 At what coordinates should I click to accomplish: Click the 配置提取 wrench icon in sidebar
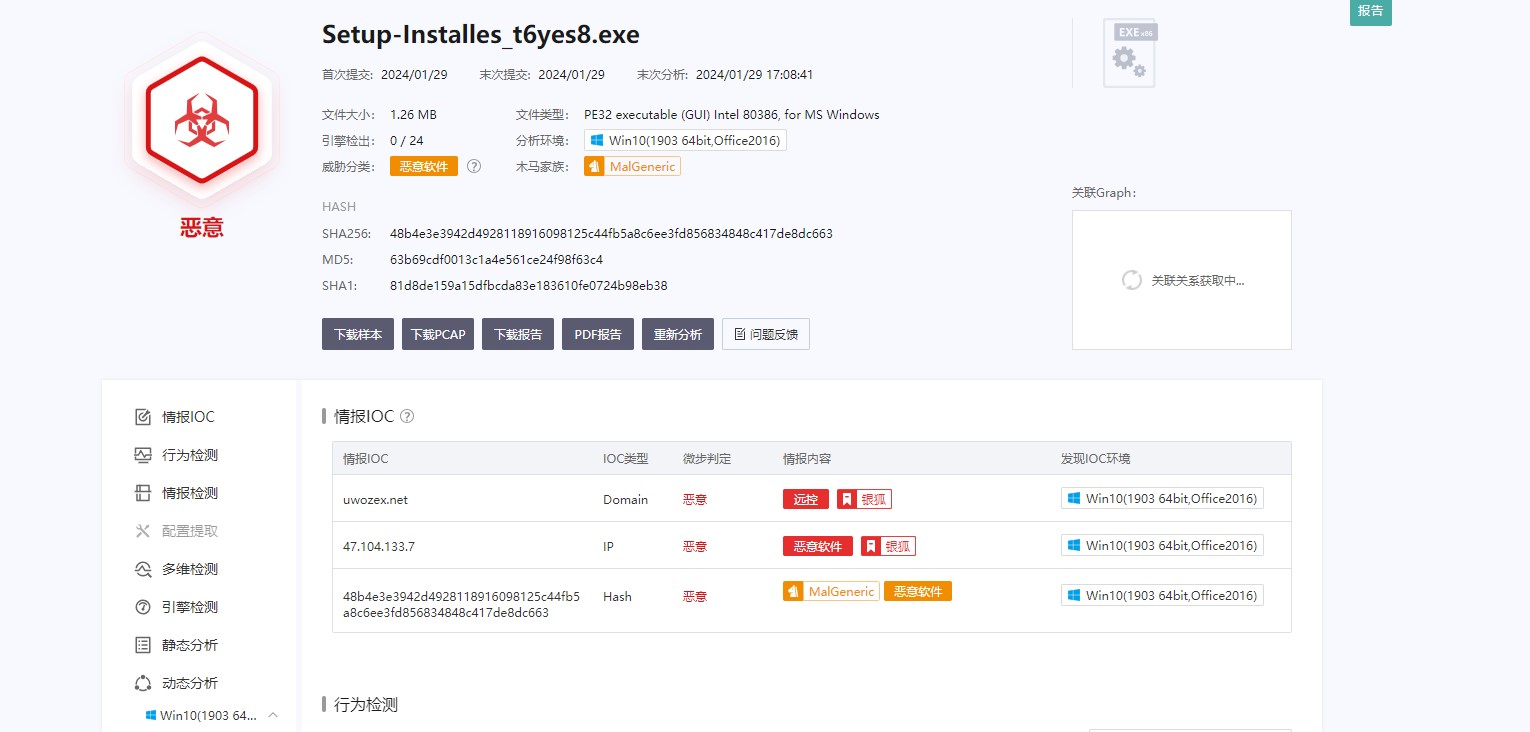[143, 531]
